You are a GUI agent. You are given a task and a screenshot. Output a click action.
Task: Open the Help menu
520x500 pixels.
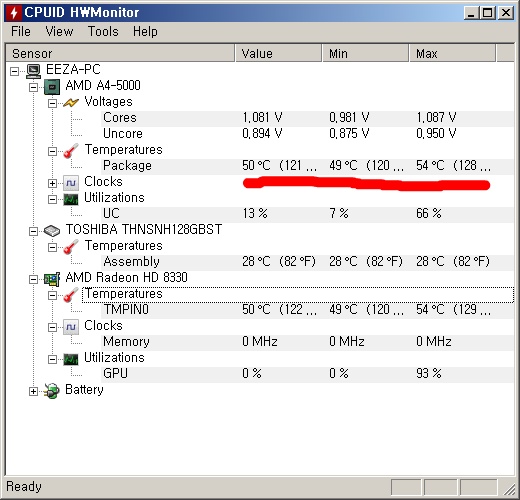click(145, 32)
